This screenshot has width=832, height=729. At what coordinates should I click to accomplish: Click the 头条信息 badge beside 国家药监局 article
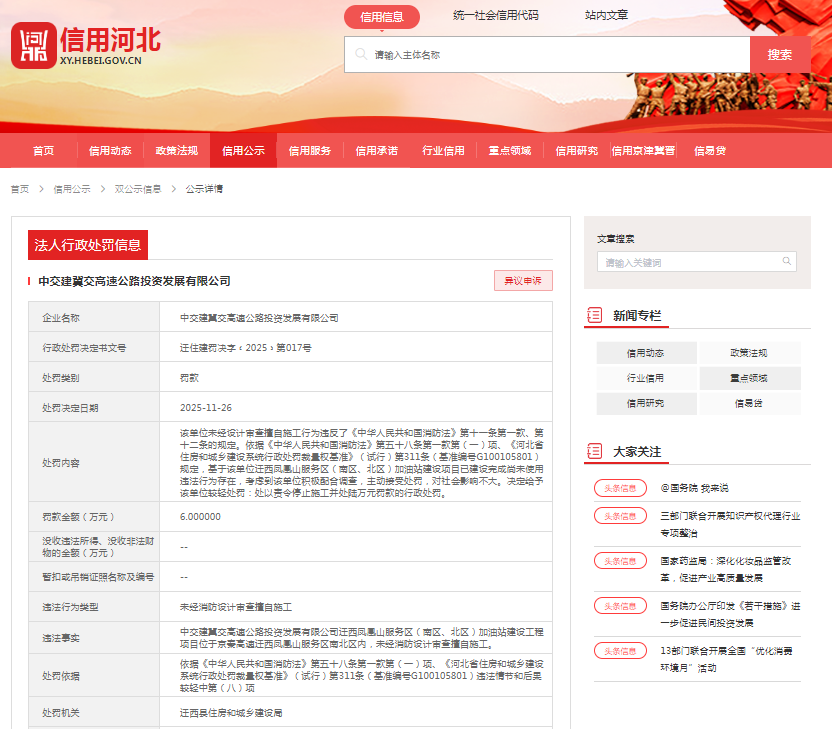pos(620,561)
